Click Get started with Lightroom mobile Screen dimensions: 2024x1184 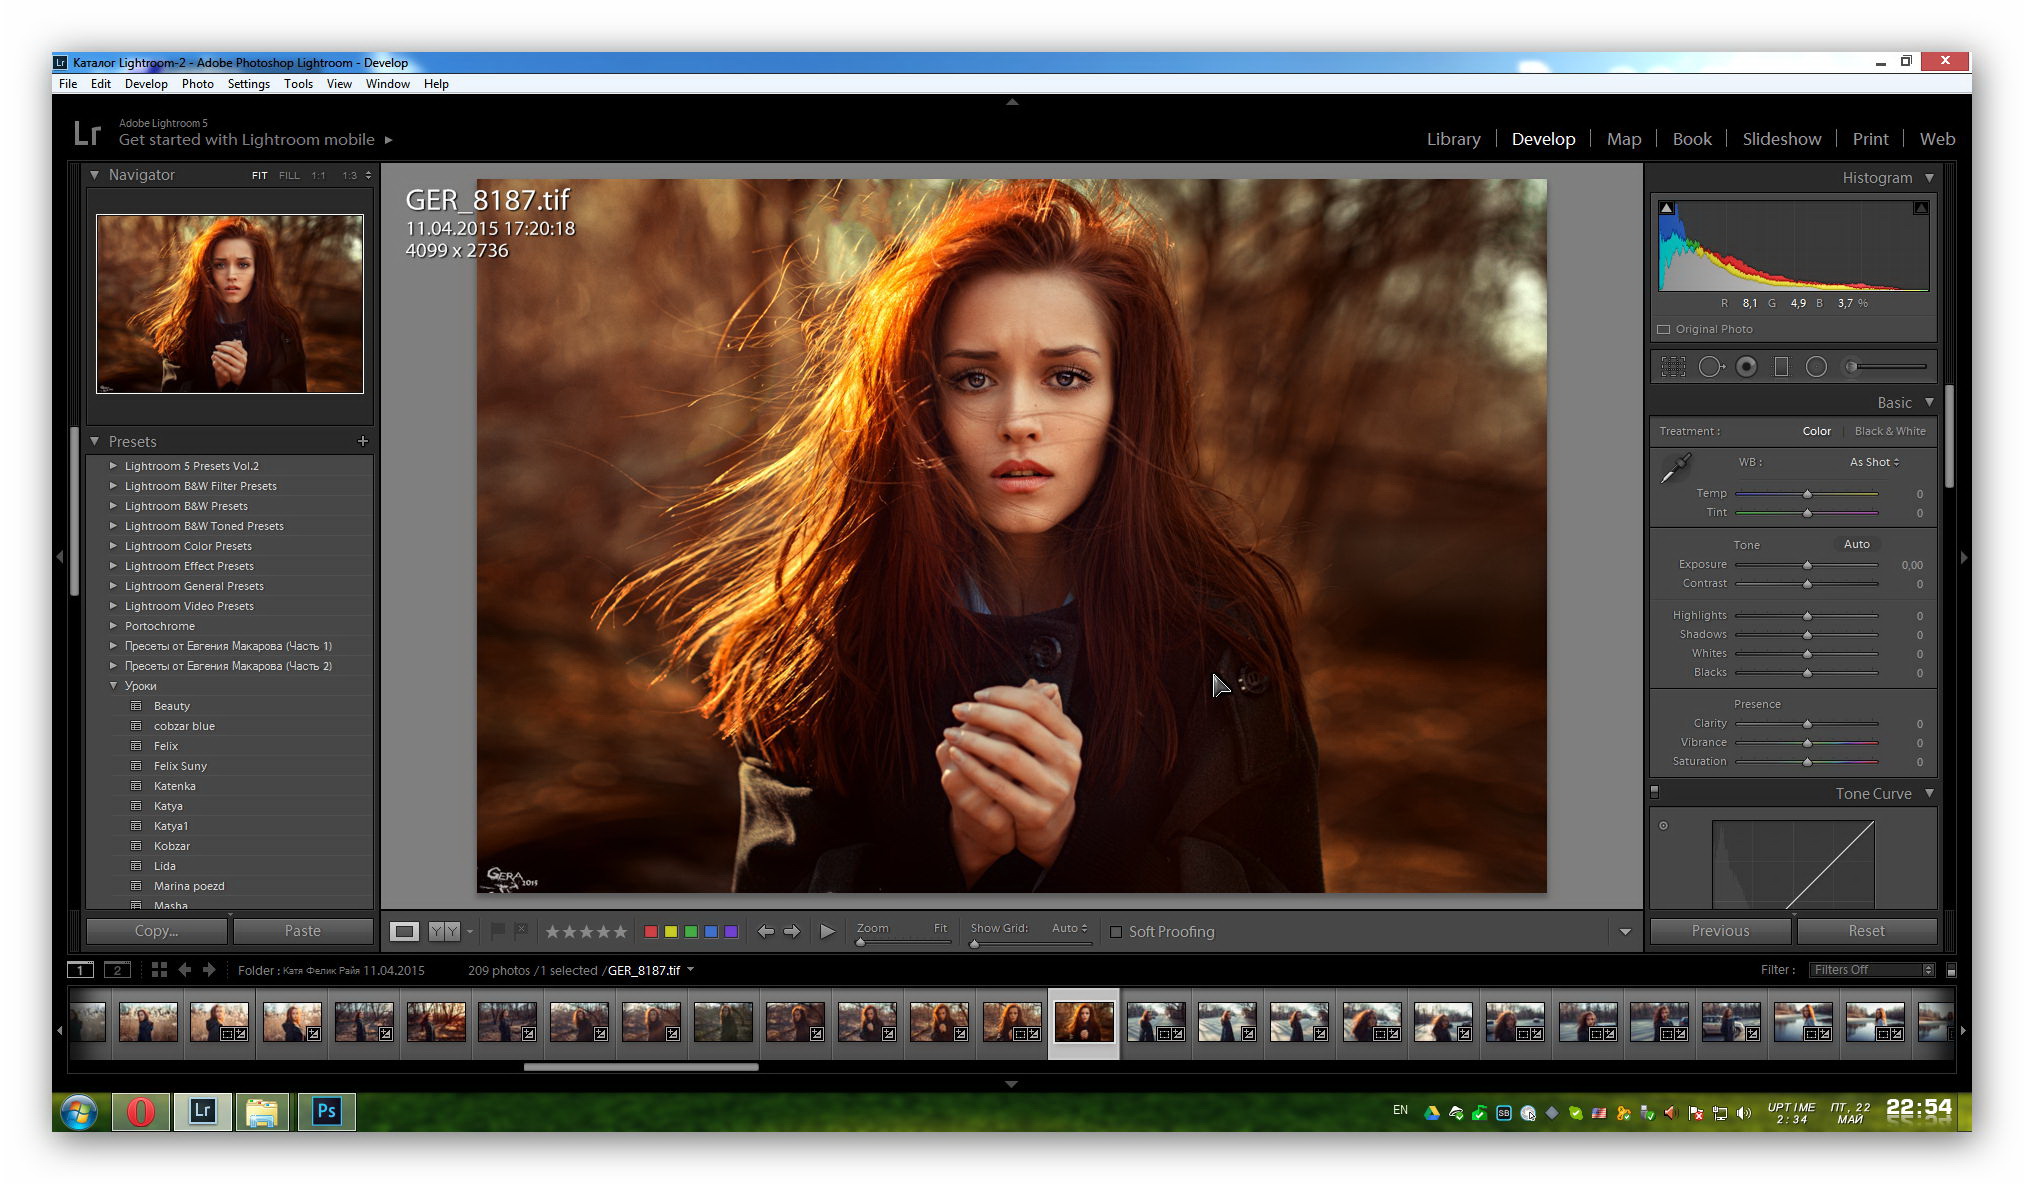point(247,140)
